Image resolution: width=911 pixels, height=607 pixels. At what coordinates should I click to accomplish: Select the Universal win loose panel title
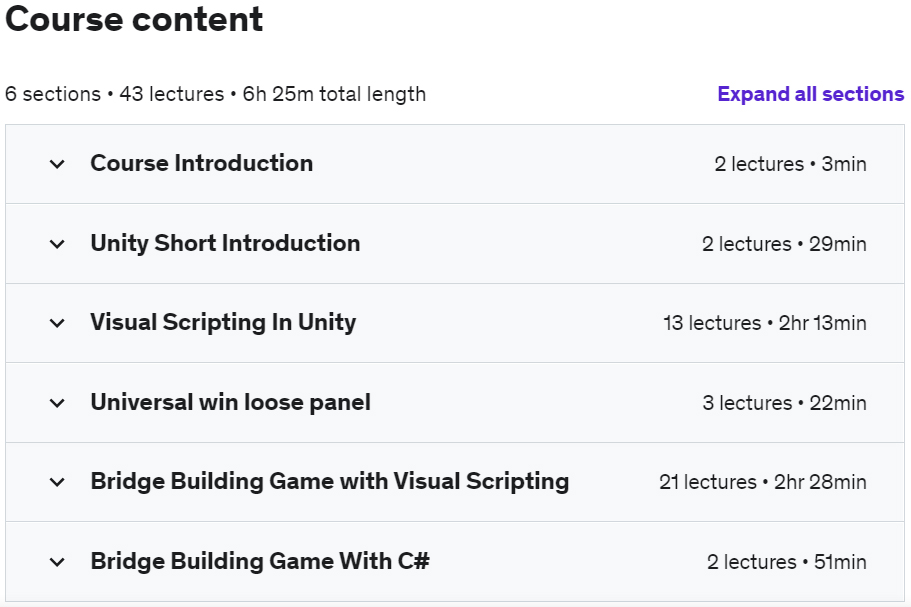click(x=231, y=402)
